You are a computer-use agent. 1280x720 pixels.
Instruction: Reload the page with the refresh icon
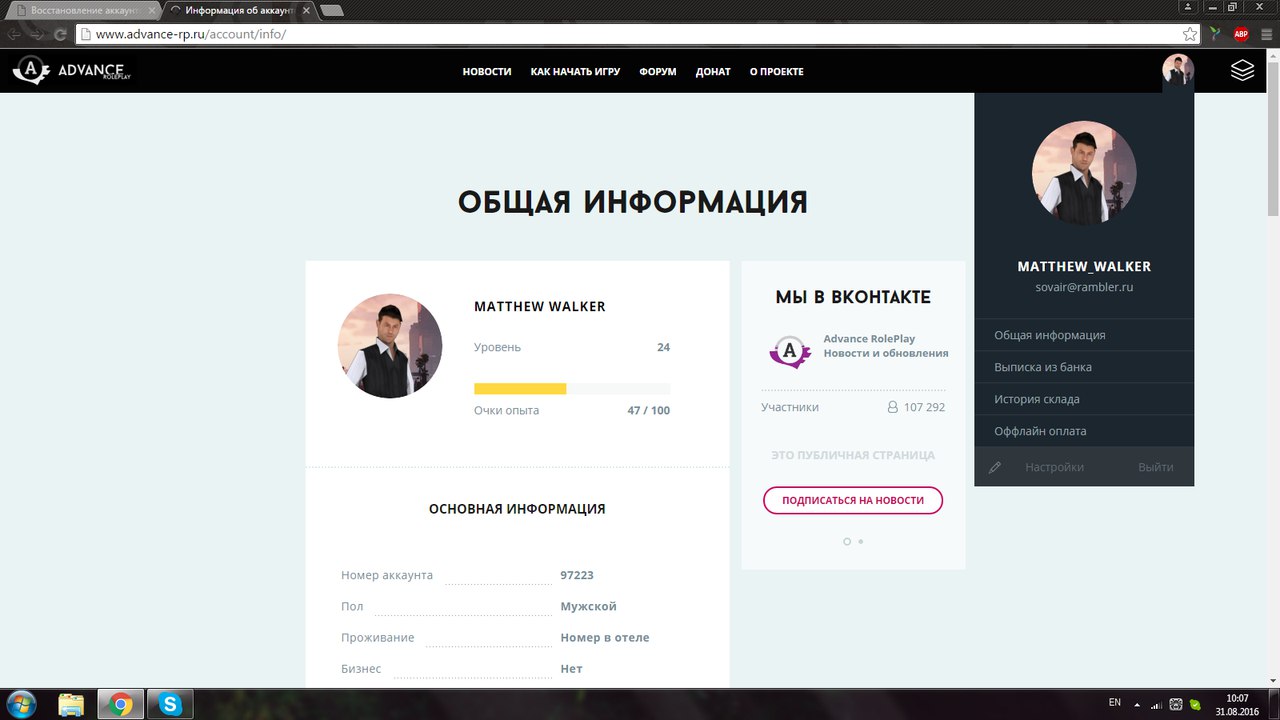pos(61,34)
